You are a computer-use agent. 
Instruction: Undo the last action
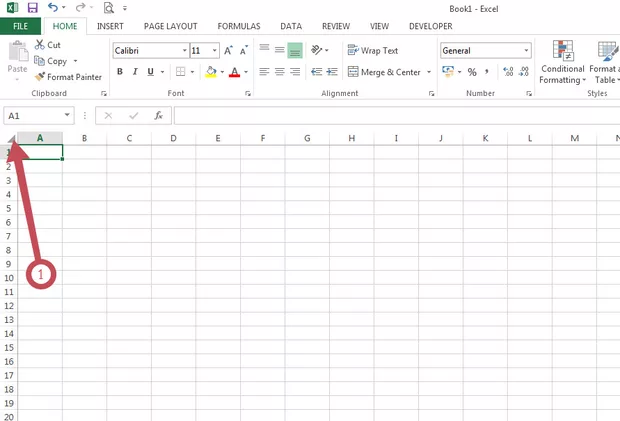(x=53, y=7)
